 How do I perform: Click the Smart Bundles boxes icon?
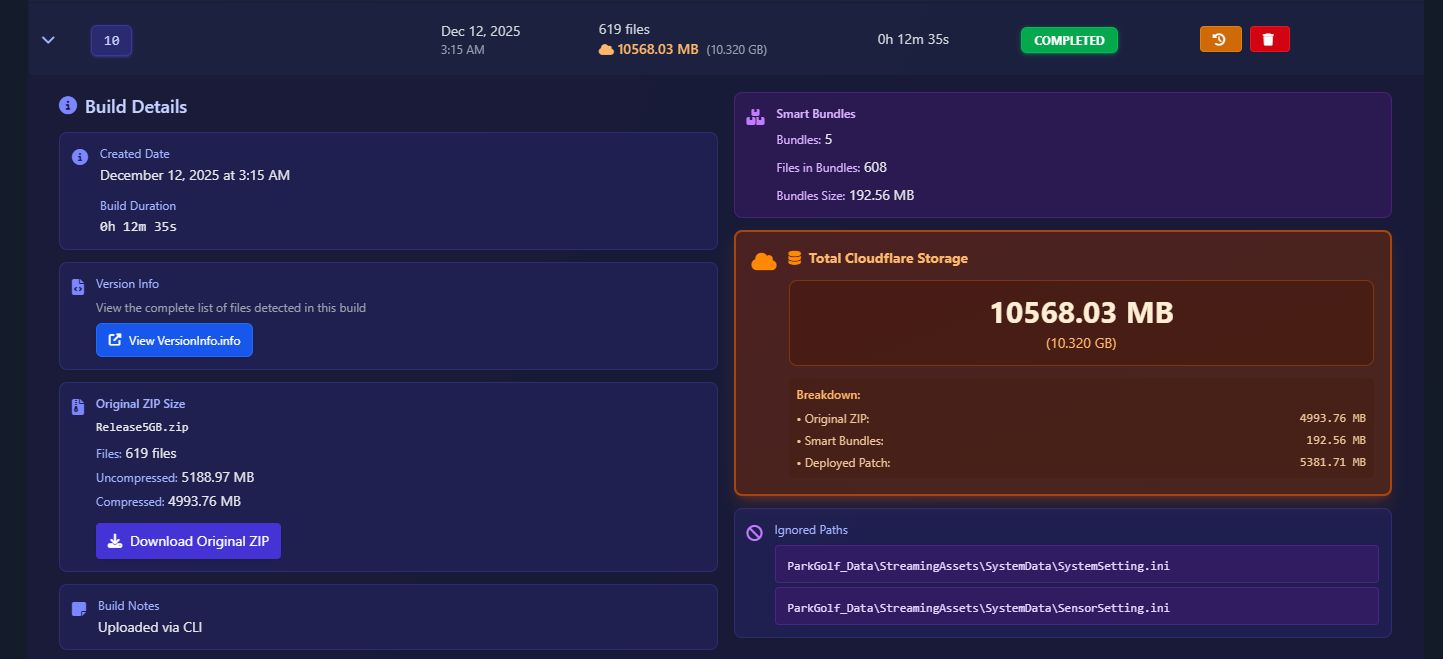[755, 117]
